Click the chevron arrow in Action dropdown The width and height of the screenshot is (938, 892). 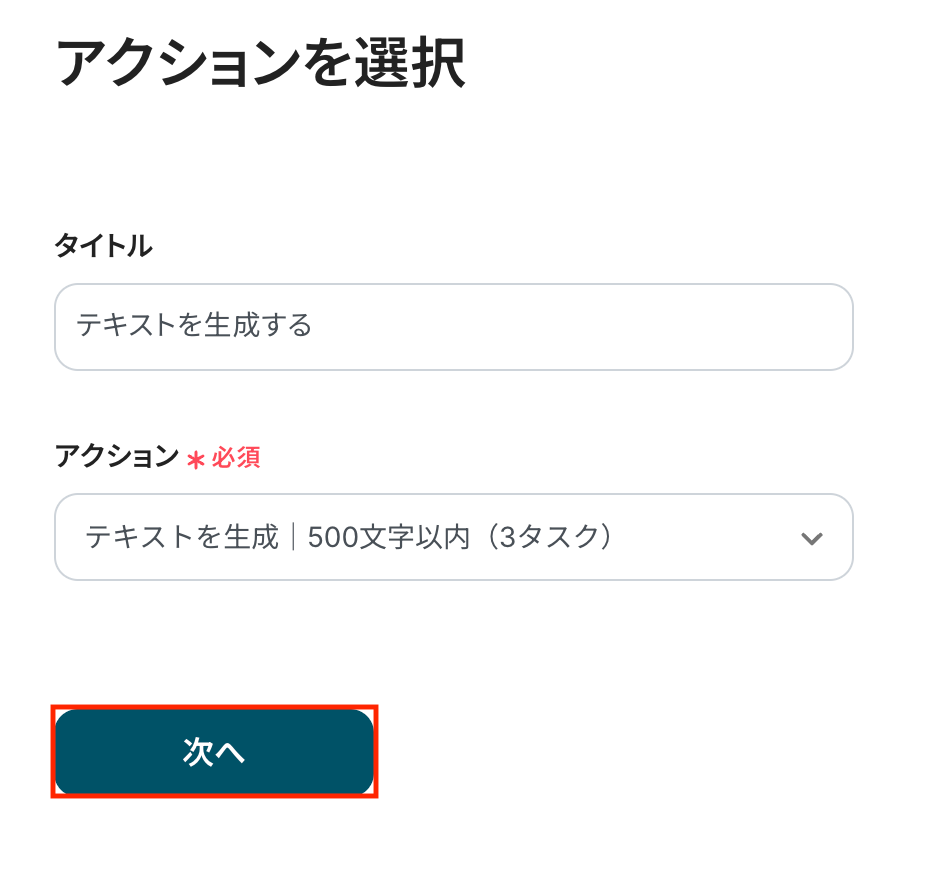[811, 538]
